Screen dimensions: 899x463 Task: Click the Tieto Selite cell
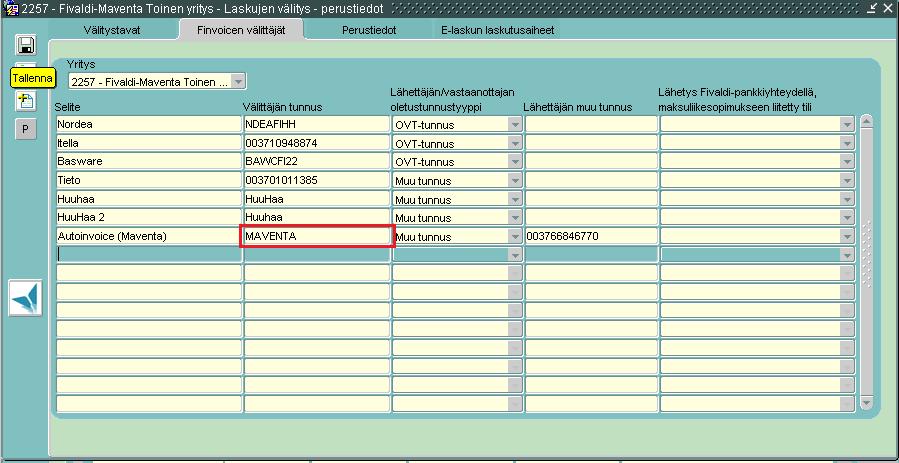tap(149, 181)
